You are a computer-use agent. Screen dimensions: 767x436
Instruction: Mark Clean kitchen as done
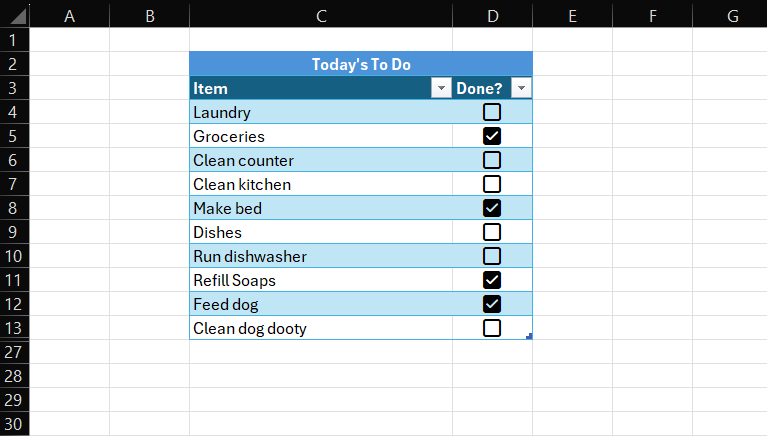[492, 184]
